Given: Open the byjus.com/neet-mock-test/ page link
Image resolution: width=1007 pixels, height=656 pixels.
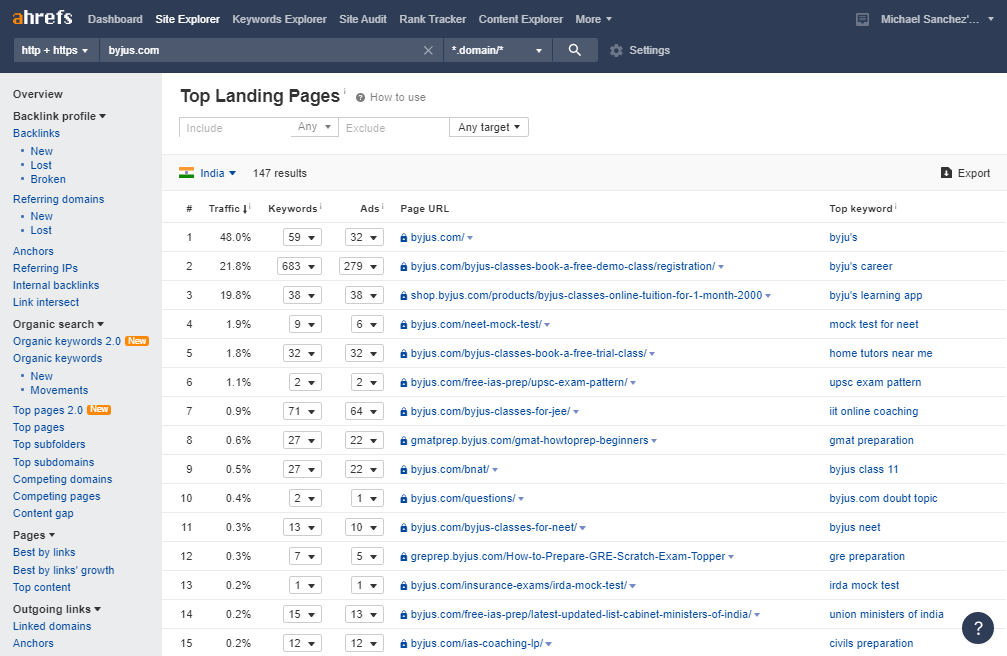Looking at the screenshot, I should (x=476, y=324).
